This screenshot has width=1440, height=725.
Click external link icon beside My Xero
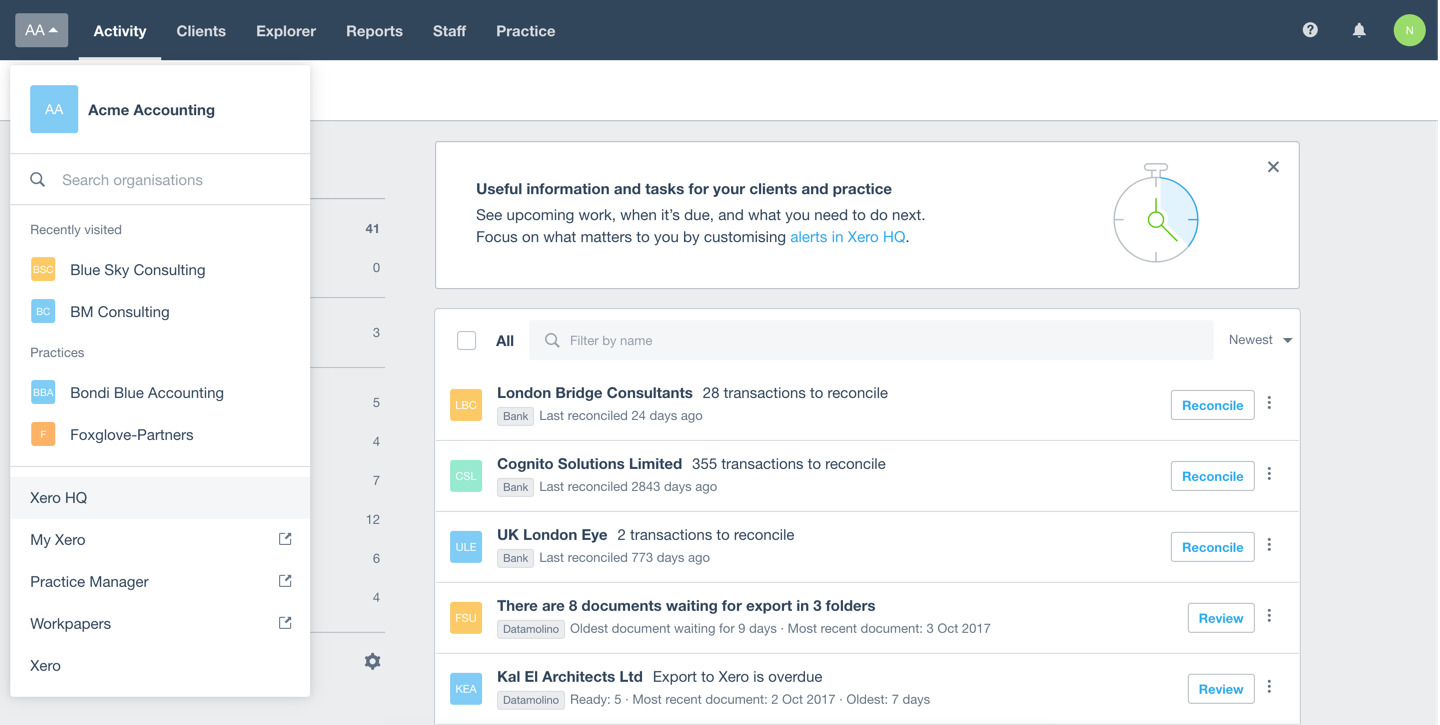[285, 539]
